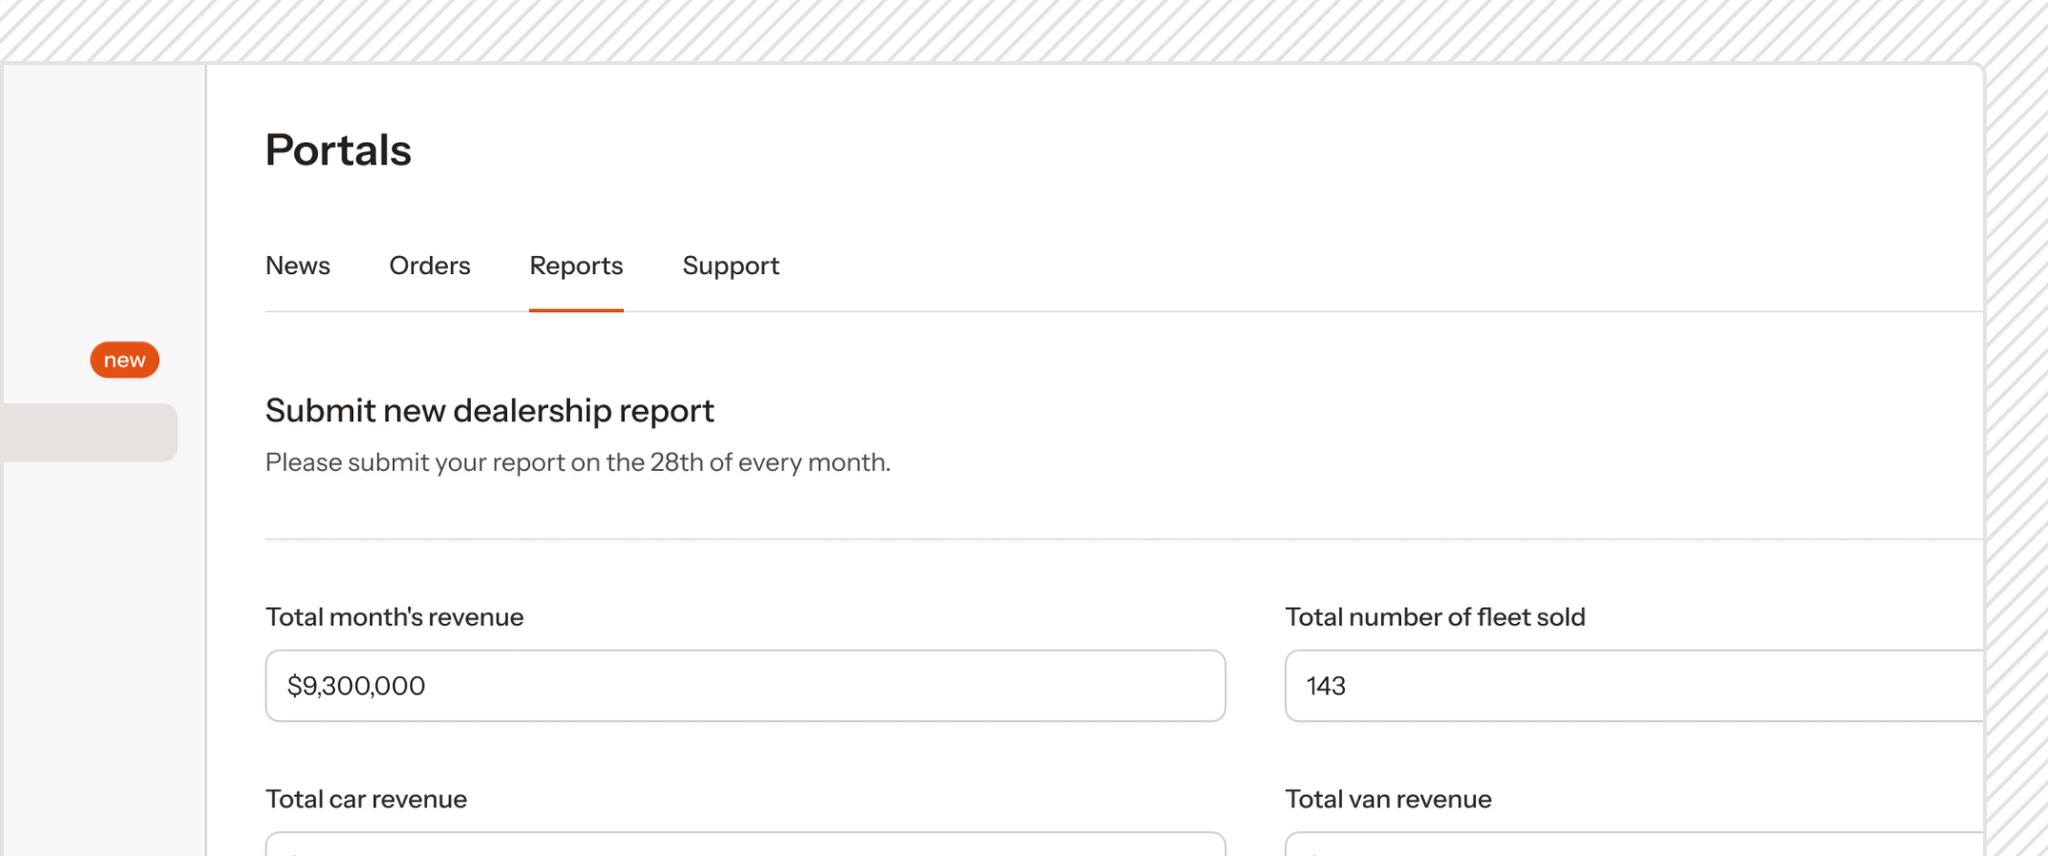
Task: Click the "Total month's revenue" label
Action: coord(394,617)
